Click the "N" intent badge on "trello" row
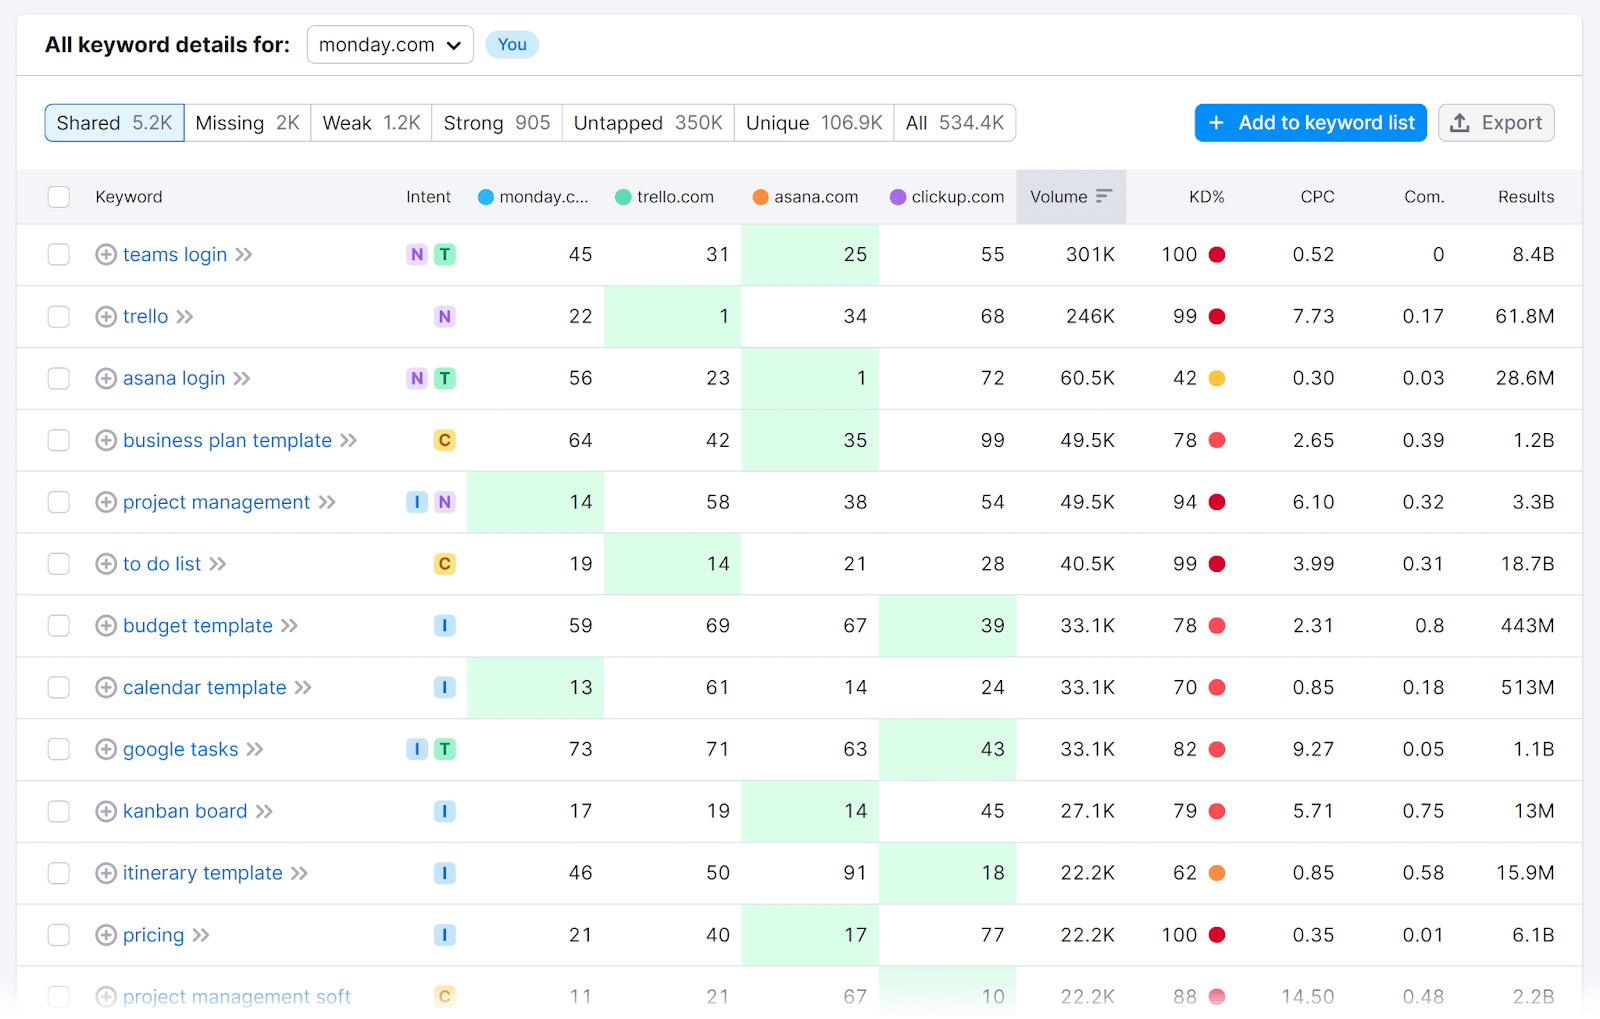 click(x=444, y=316)
